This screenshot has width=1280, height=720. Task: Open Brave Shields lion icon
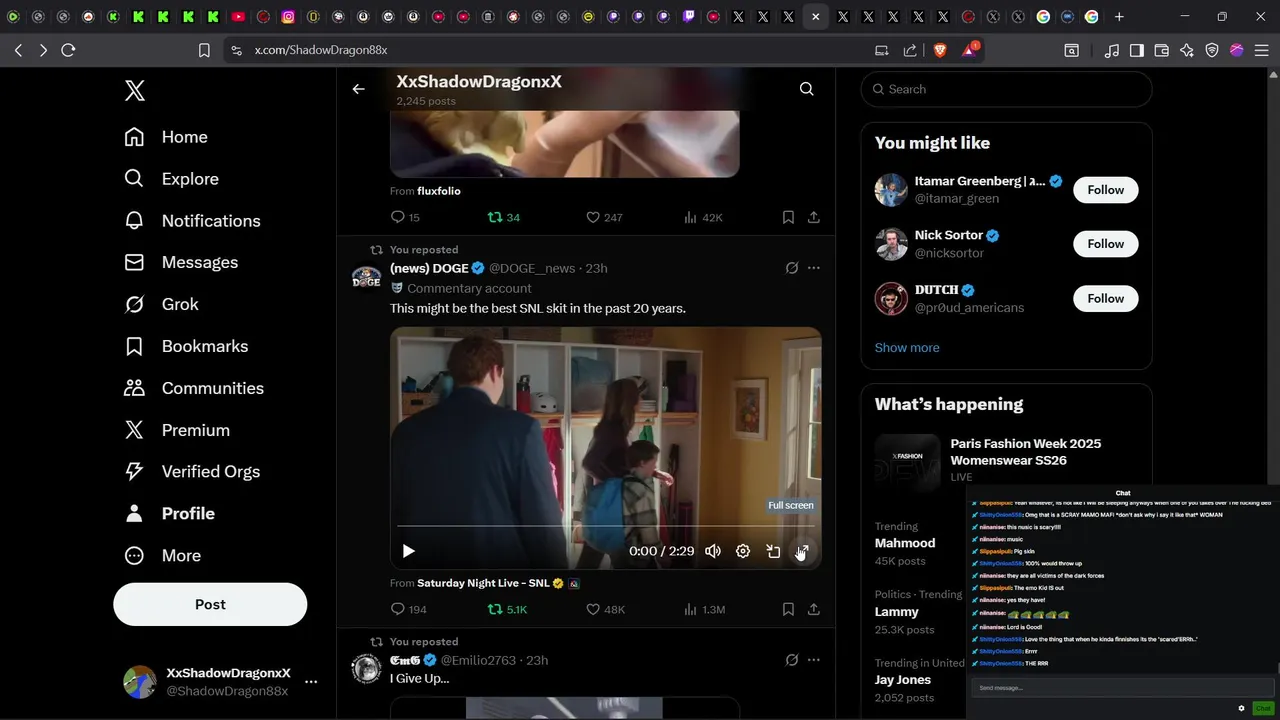[940, 50]
